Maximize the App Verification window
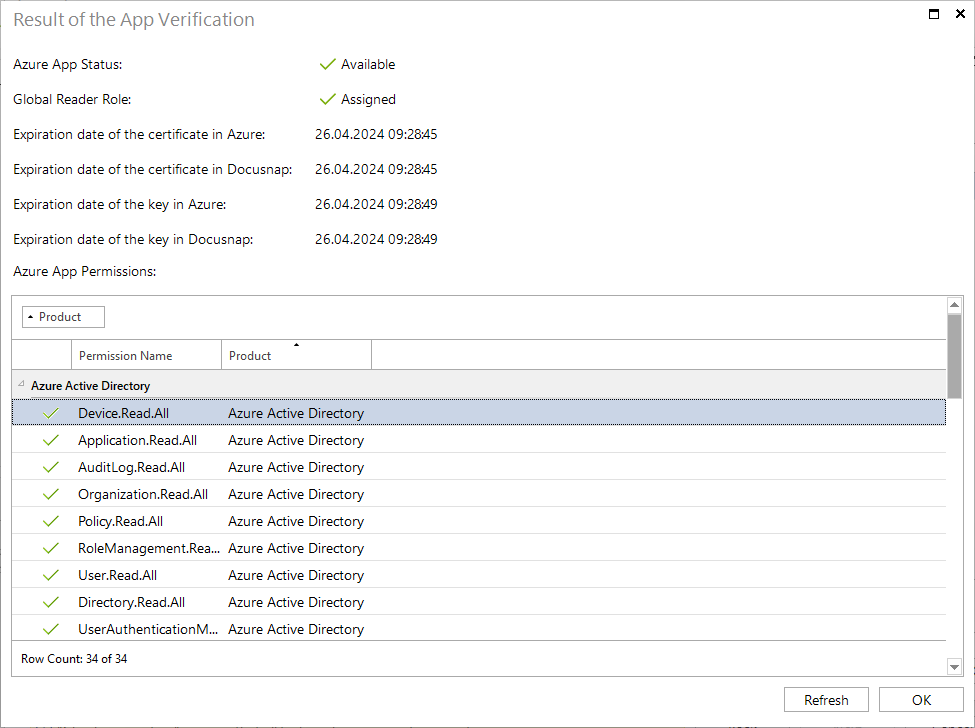This screenshot has height=728, width=975. [x=933, y=14]
